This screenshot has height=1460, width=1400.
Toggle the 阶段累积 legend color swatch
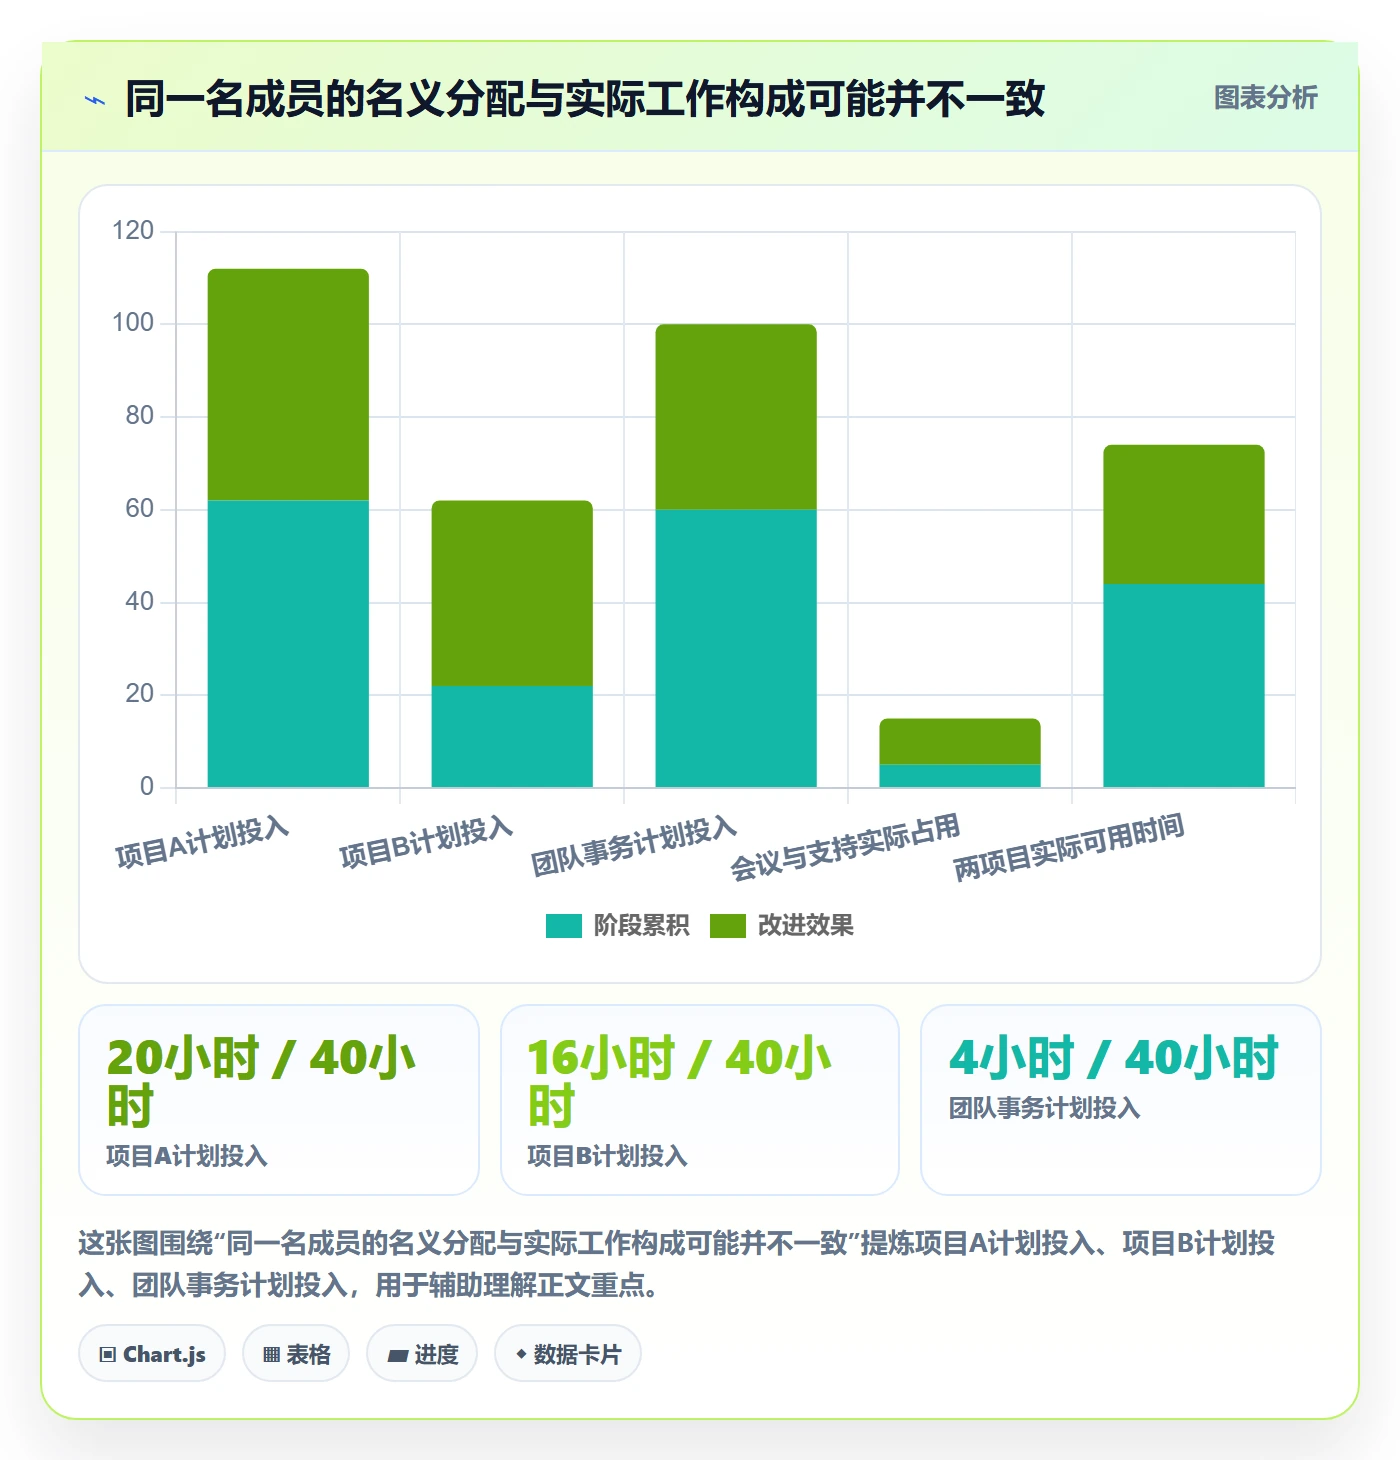pyautogui.click(x=563, y=926)
